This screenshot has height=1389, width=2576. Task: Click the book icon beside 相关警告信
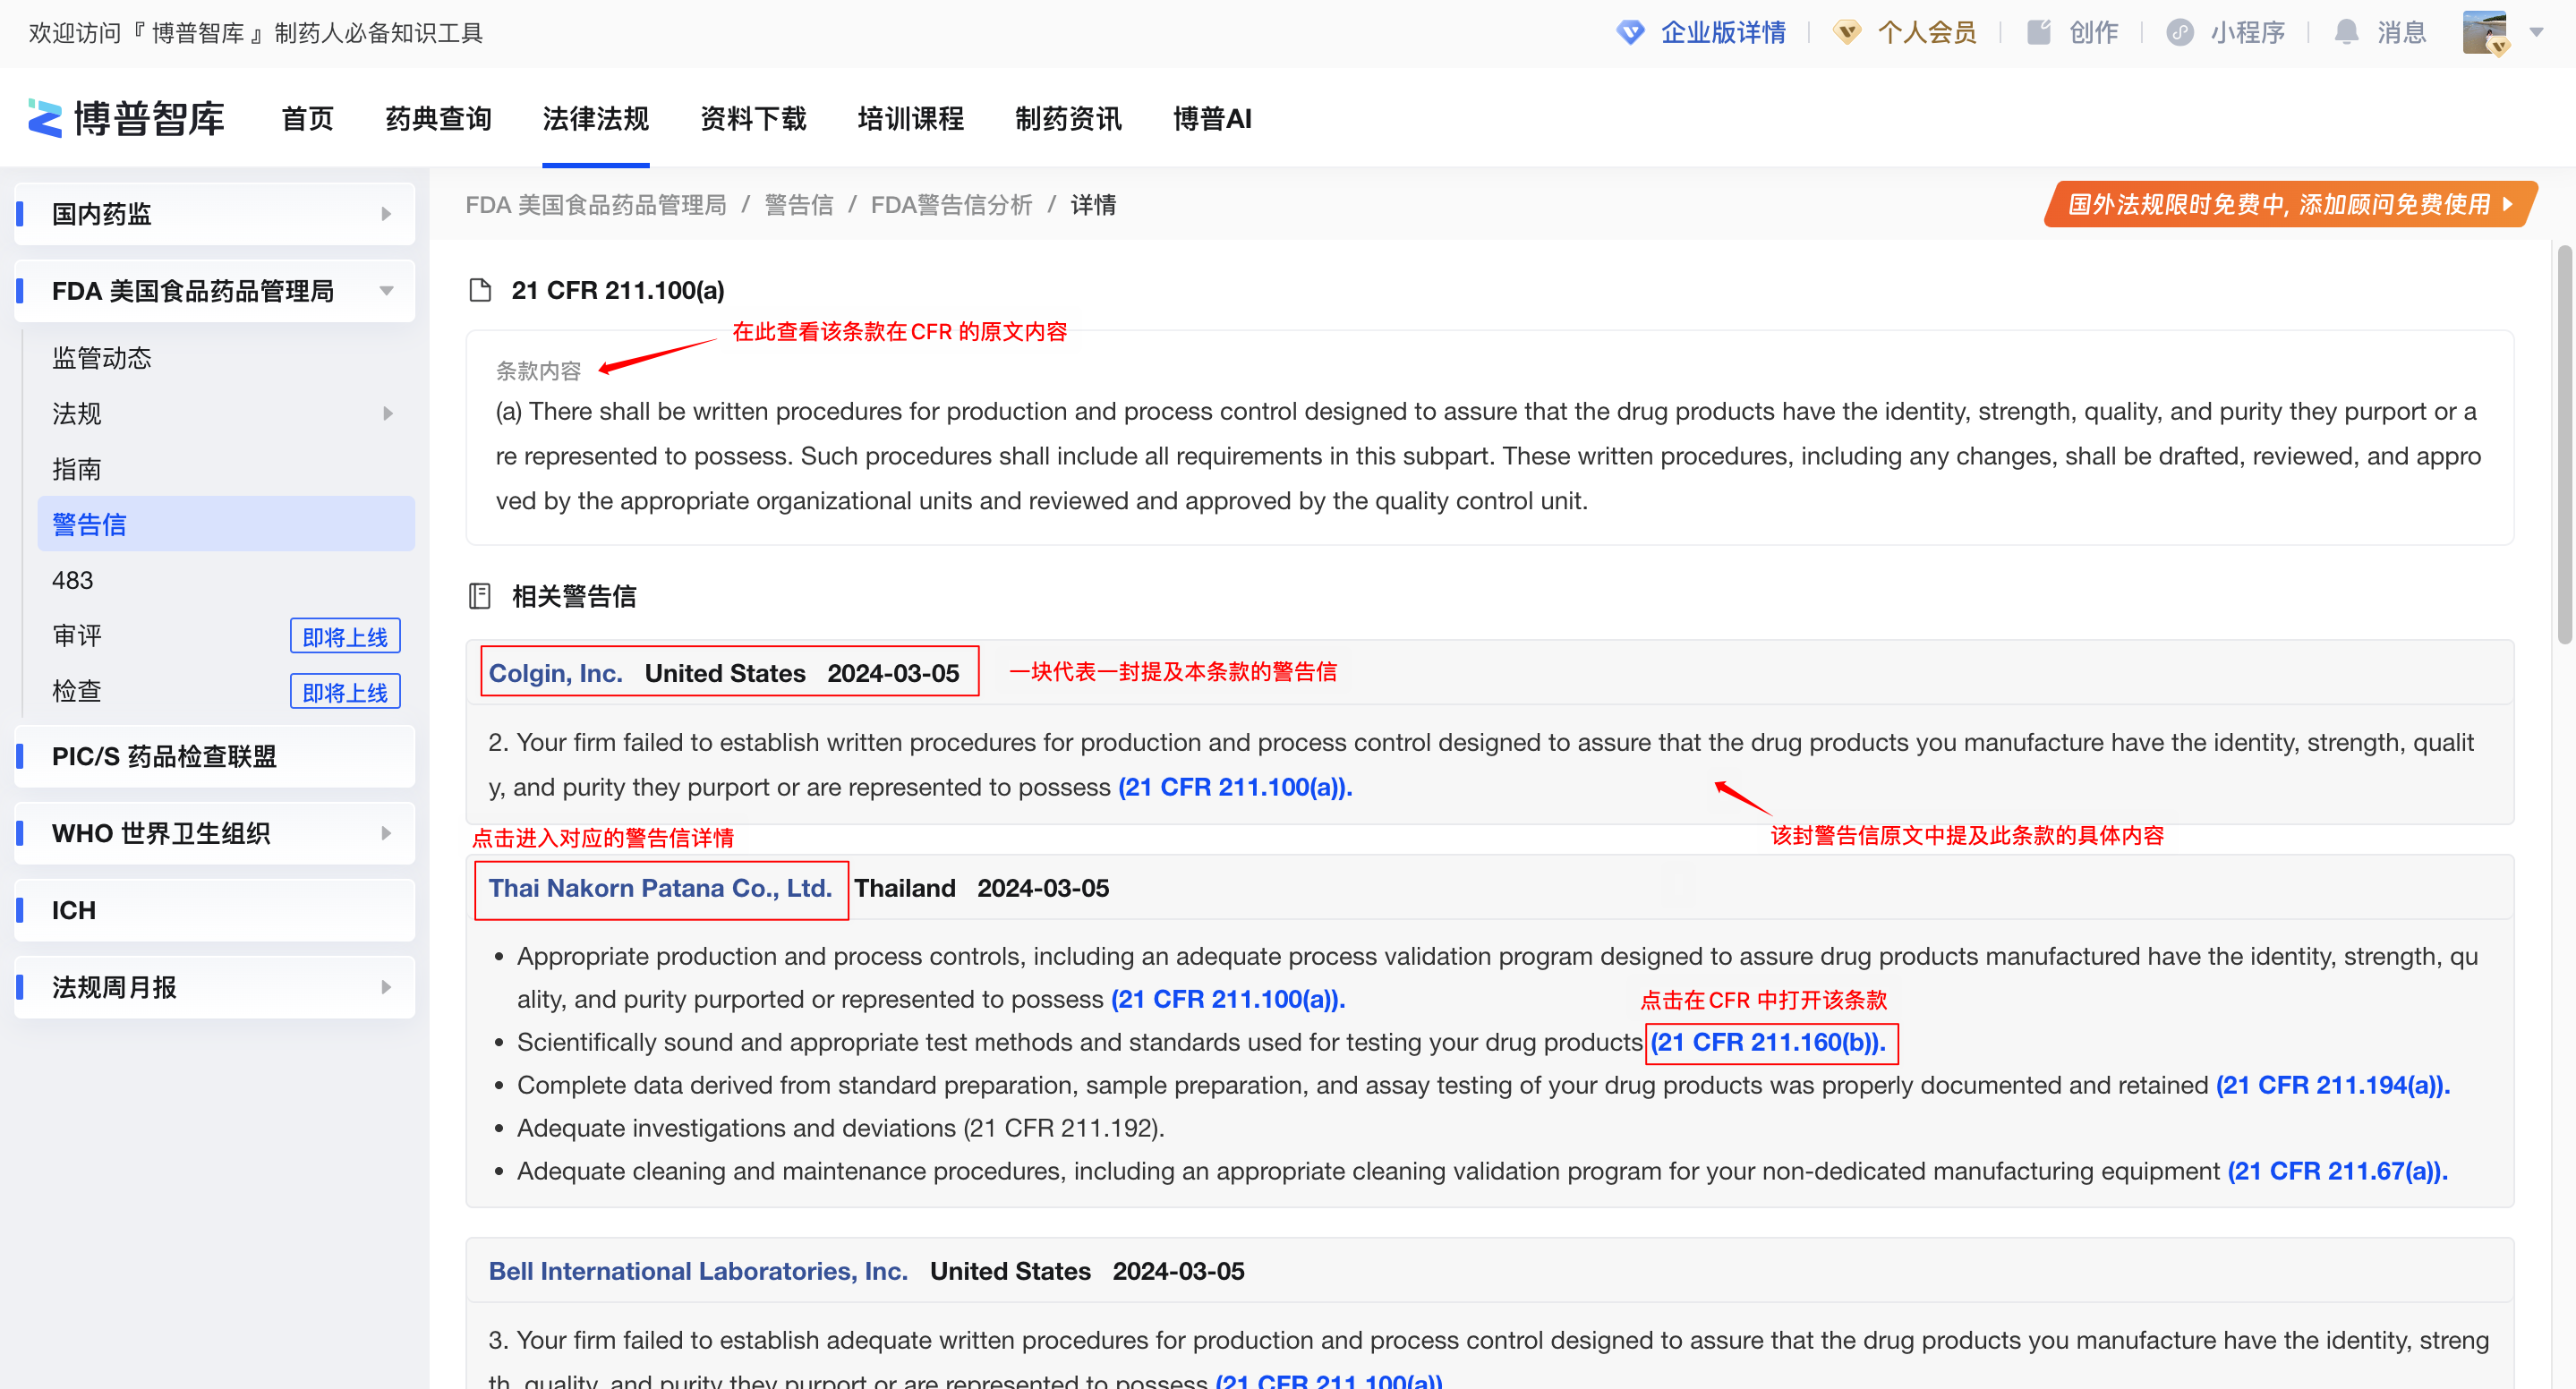pyautogui.click(x=480, y=596)
